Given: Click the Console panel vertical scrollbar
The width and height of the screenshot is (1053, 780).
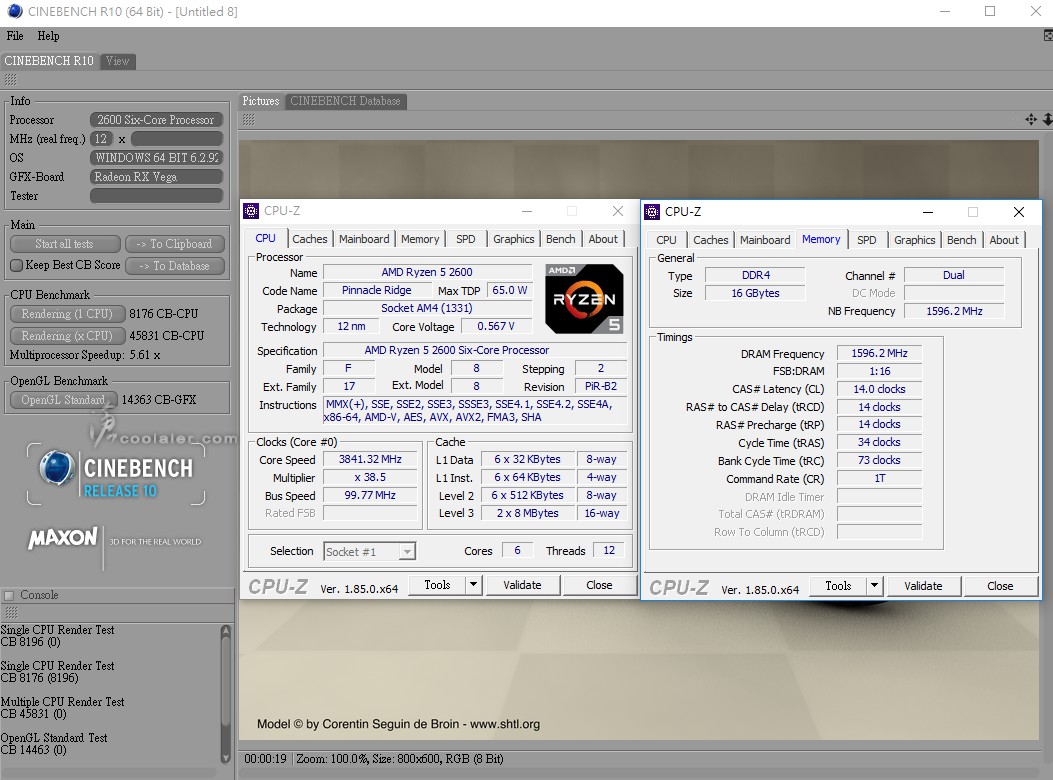Looking at the screenshot, I should (x=226, y=694).
